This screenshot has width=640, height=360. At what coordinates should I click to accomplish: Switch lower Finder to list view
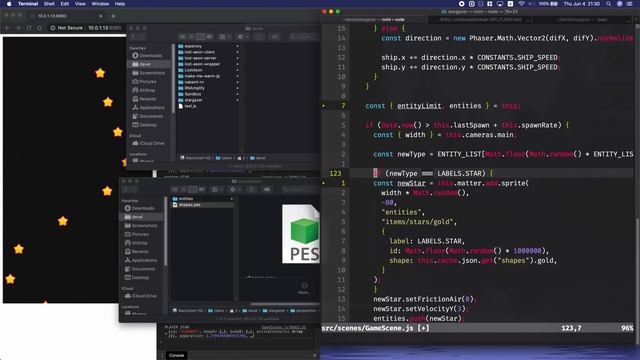[183, 190]
